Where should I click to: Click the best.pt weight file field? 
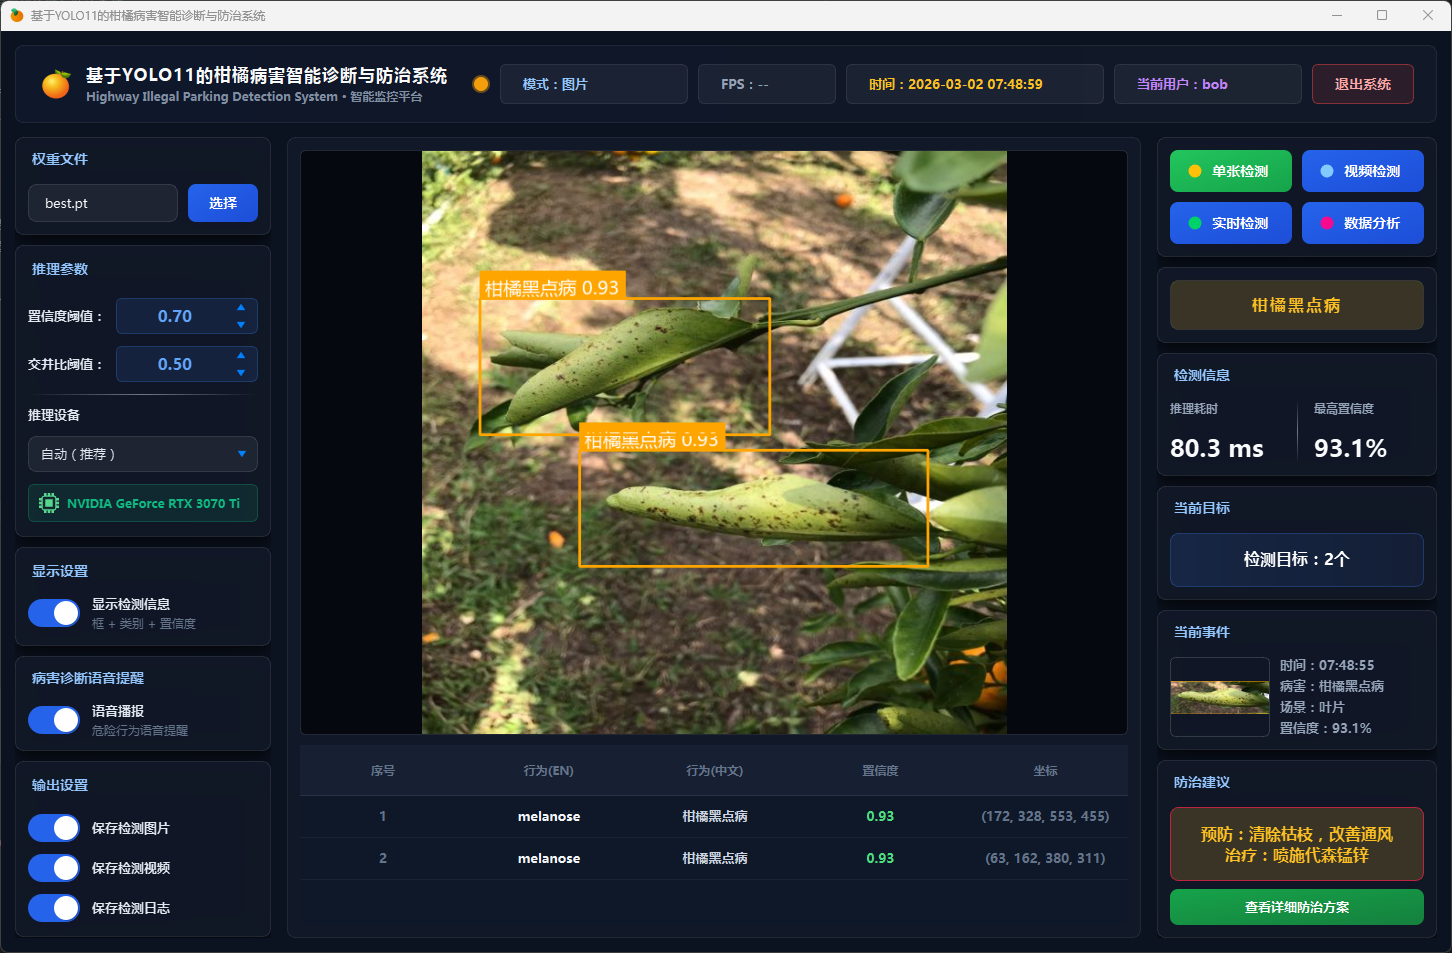coord(103,203)
